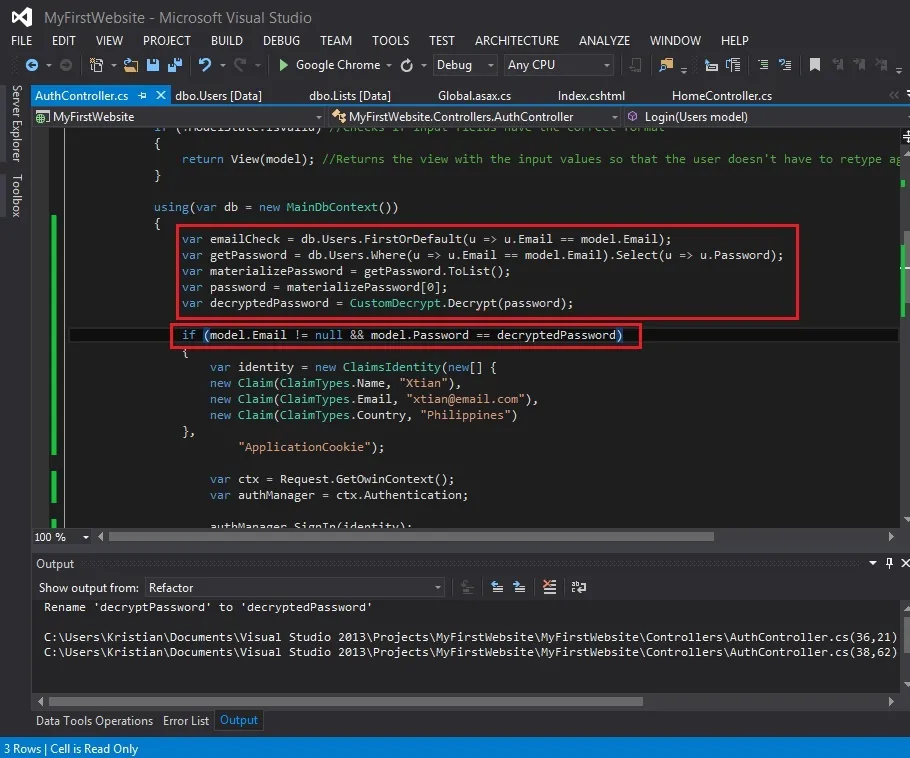The height and width of the screenshot is (758, 910).
Task: Click the Uncomment selected lines icon
Action: 785,65
